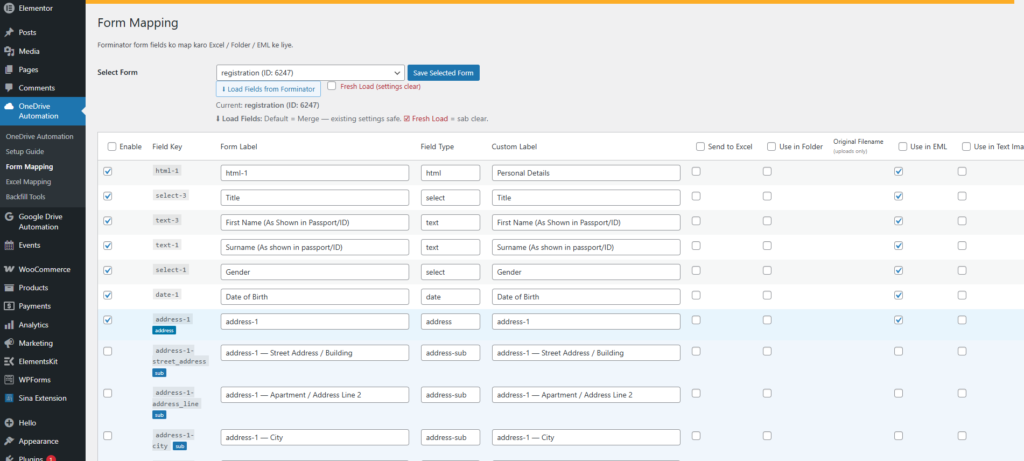Click the ElementsKit icon

click(x=9, y=361)
